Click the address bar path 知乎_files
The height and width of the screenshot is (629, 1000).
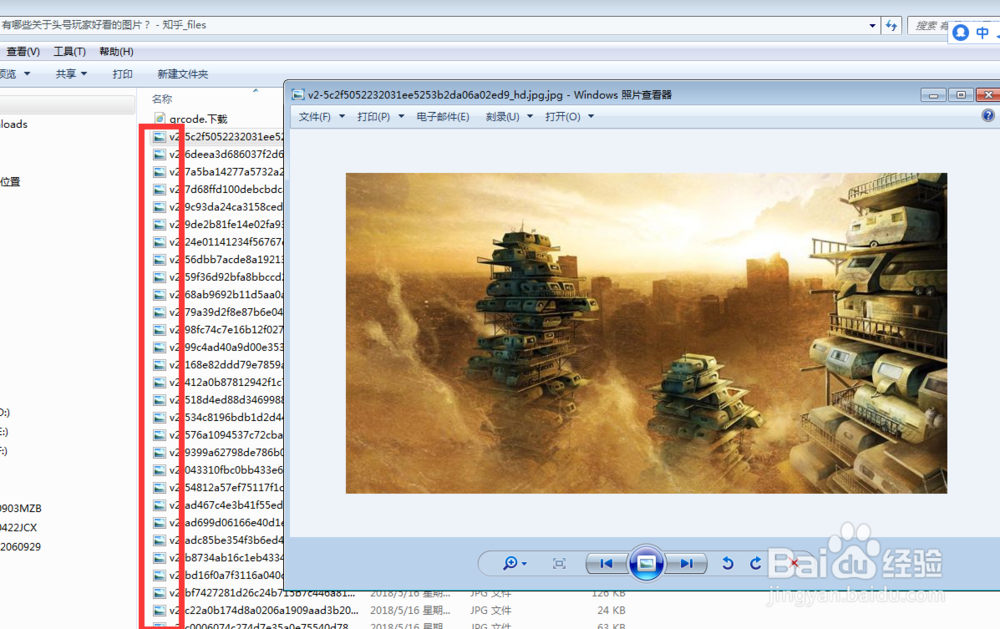point(184,25)
